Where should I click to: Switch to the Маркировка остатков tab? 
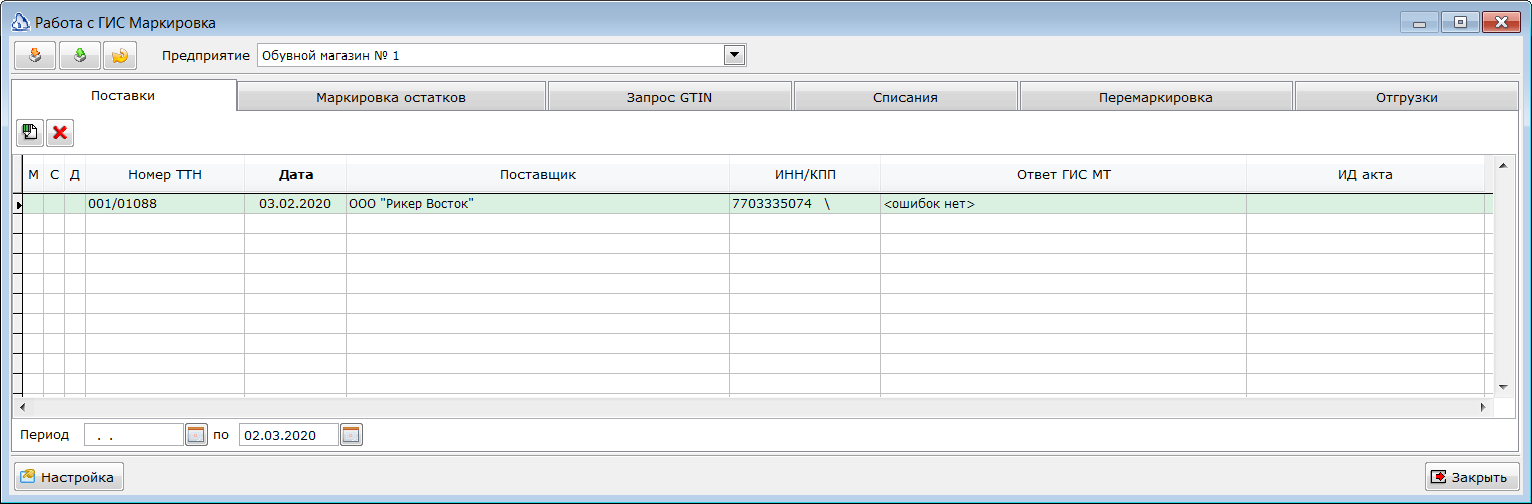391,97
